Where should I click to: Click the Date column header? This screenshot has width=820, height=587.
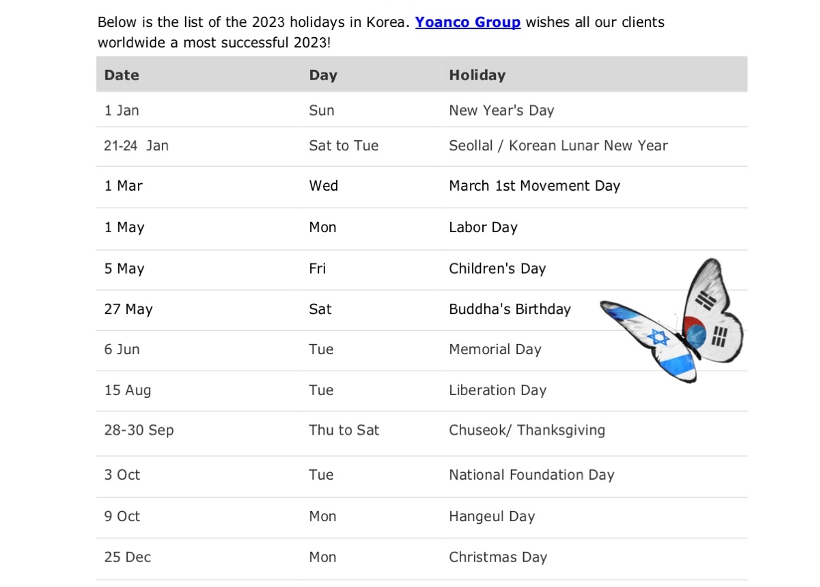click(x=122, y=75)
